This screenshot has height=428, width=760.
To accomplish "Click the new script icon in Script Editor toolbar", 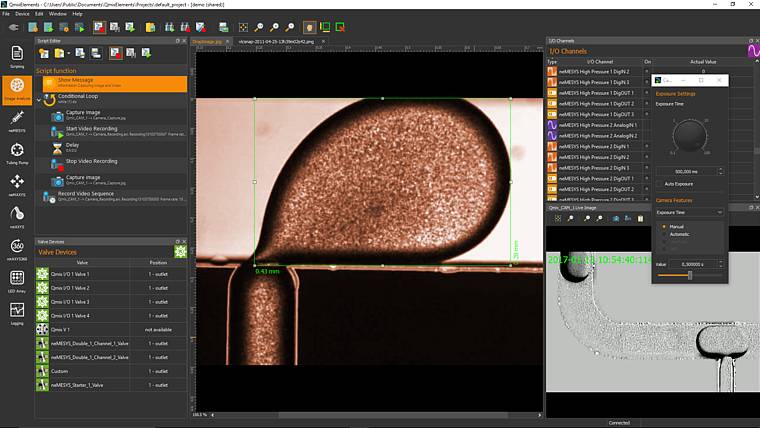I will click(x=44, y=53).
